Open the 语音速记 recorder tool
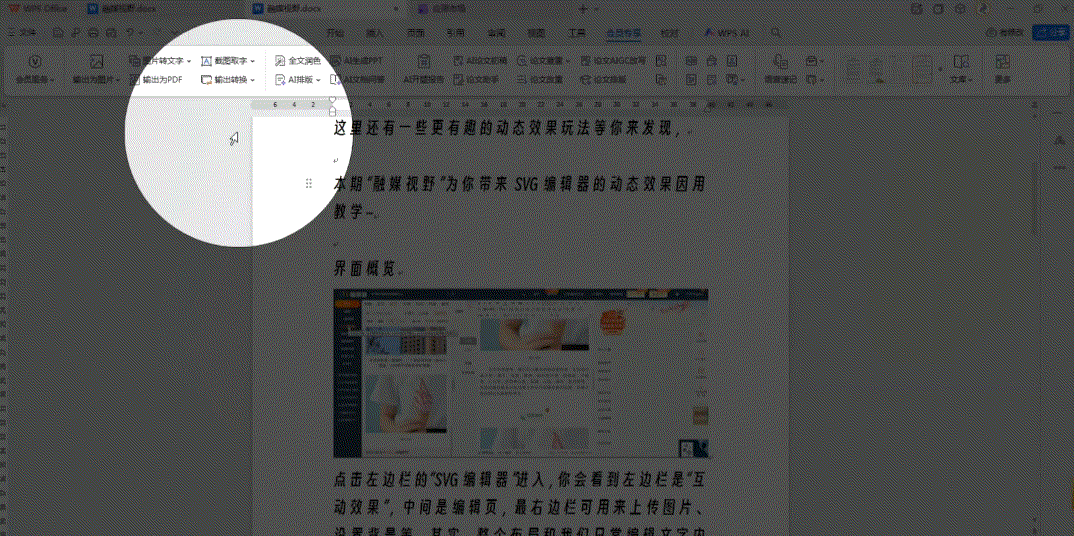The image size is (1074, 536). pyautogui.click(x=780, y=68)
